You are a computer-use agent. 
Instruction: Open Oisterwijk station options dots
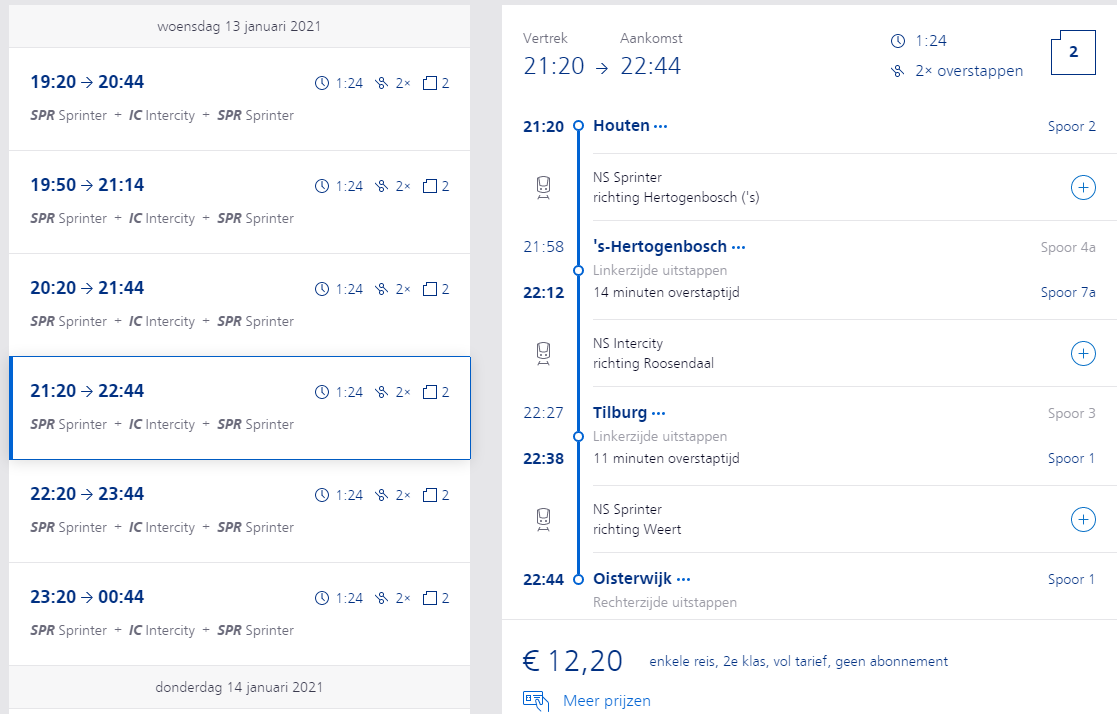pyautogui.click(x=683, y=579)
